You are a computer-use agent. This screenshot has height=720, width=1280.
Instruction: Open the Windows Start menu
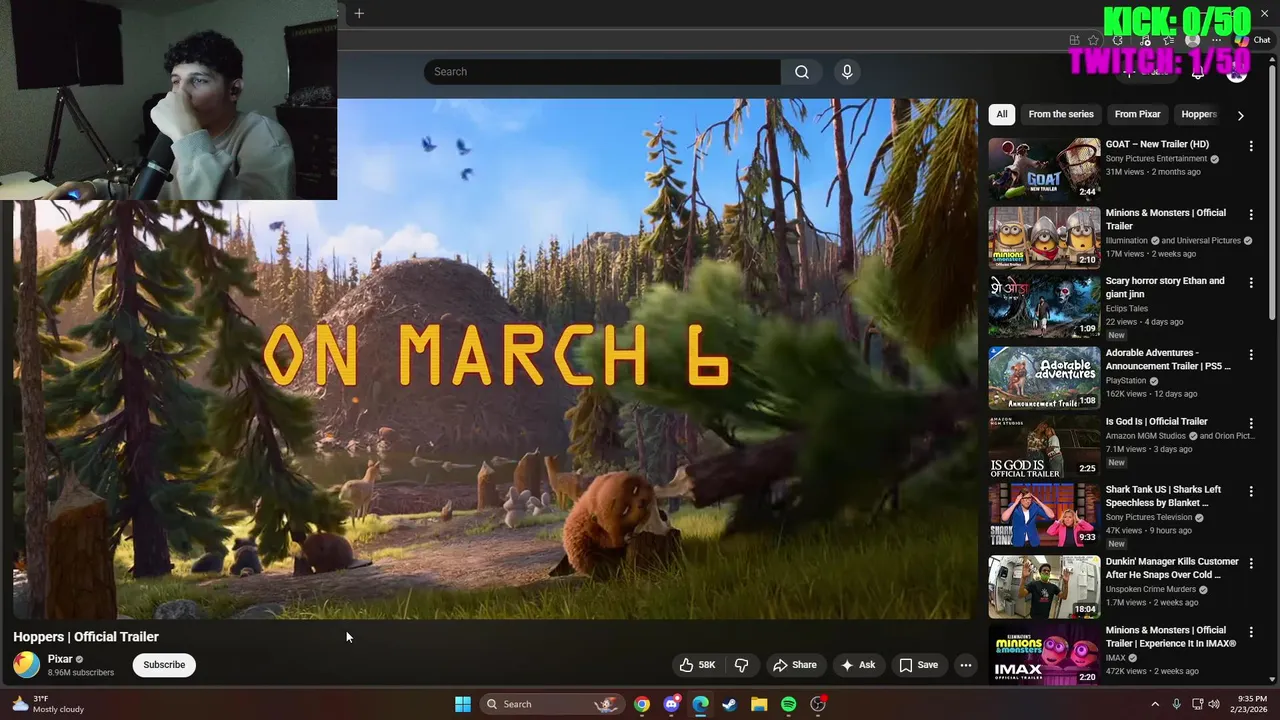pyautogui.click(x=463, y=704)
